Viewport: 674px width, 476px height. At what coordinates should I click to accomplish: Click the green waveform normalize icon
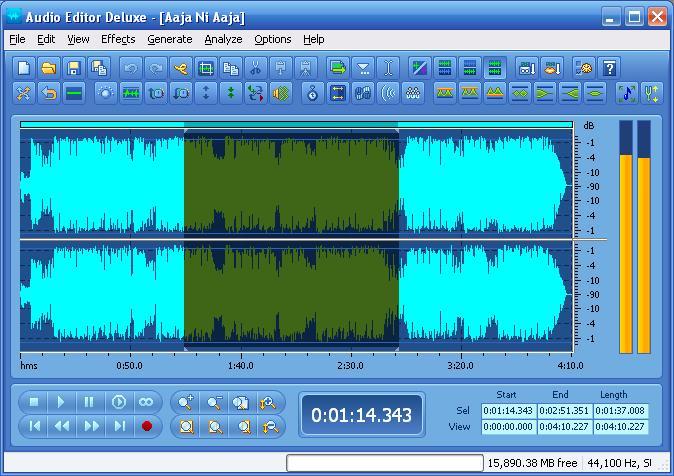131,93
